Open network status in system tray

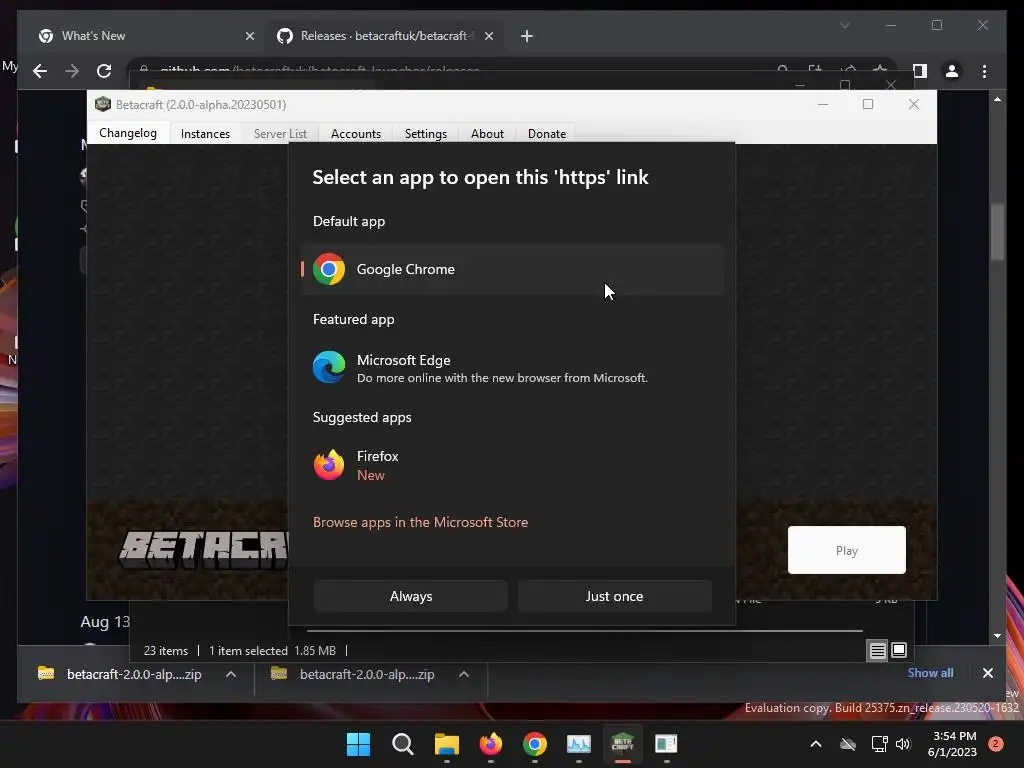(879, 744)
